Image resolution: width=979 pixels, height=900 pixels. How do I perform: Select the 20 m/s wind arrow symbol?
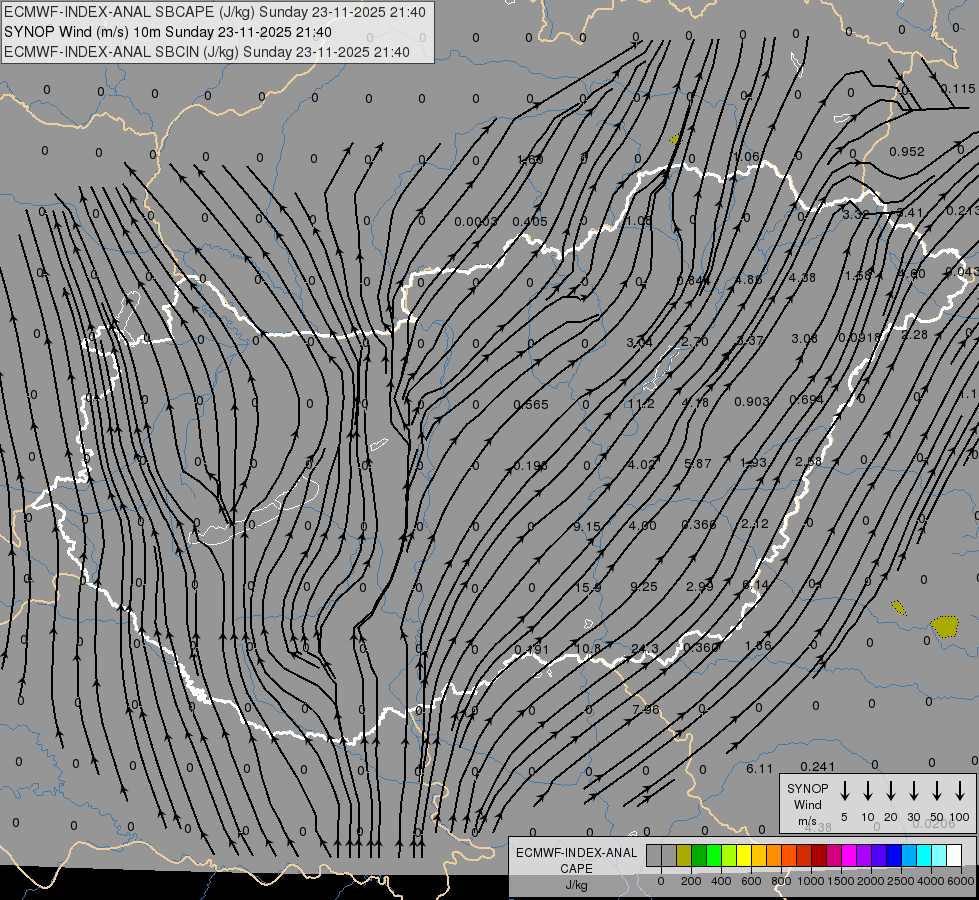pos(890,791)
